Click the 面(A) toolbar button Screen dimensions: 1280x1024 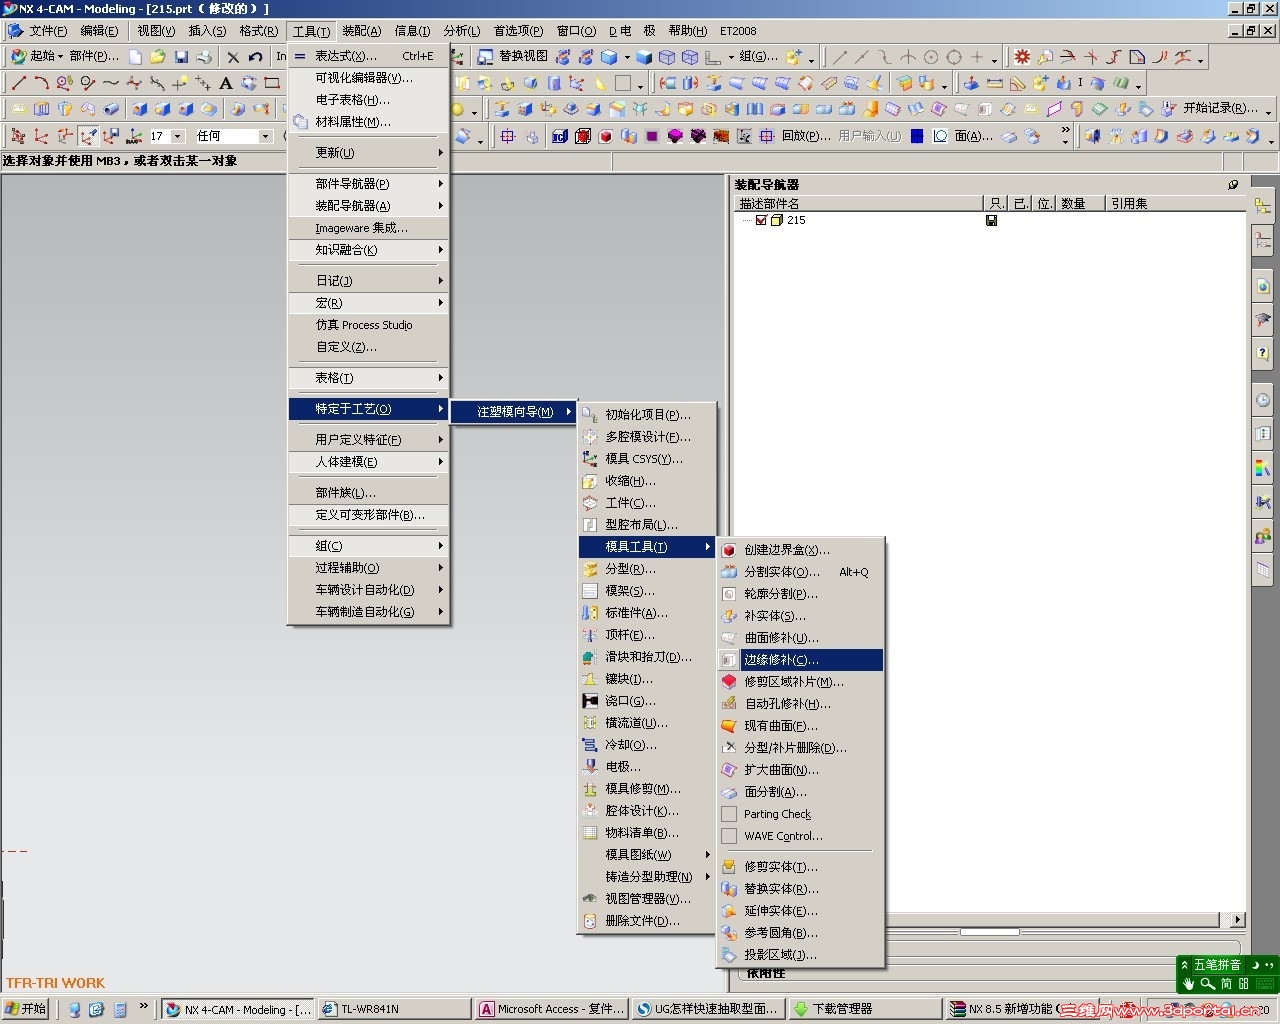pyautogui.click(x=973, y=136)
